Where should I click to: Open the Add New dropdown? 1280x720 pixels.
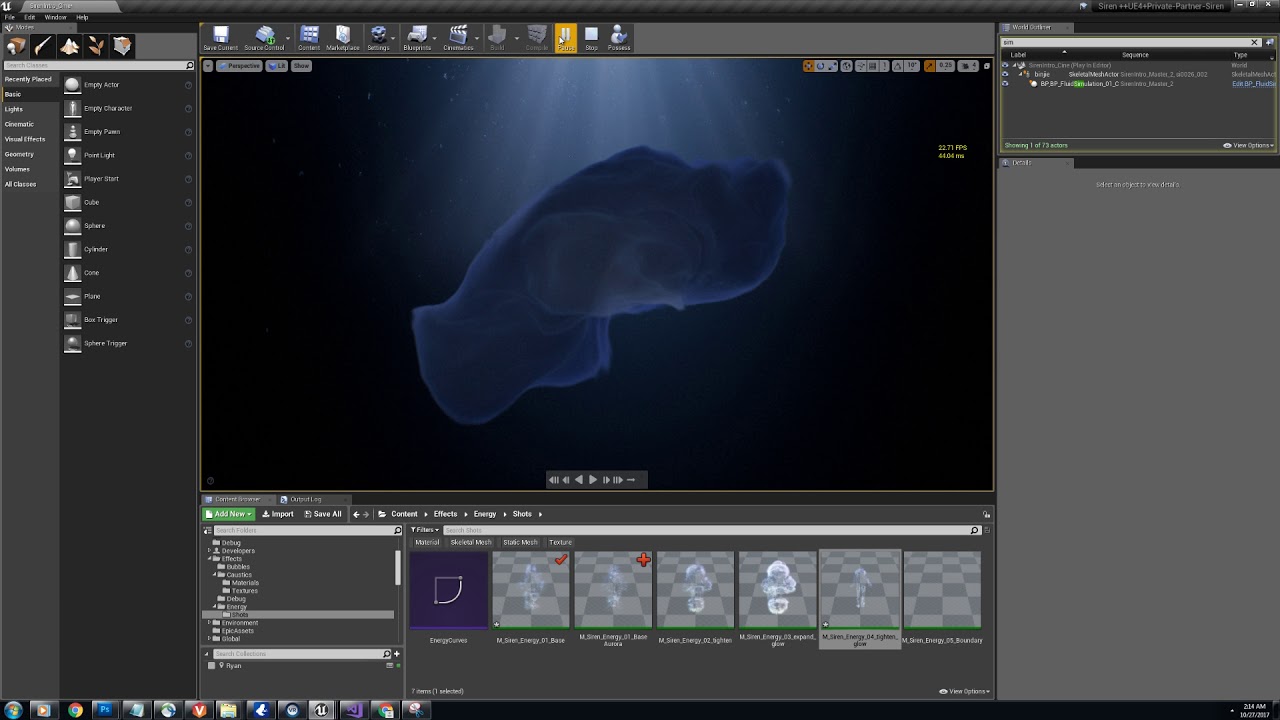pos(229,514)
